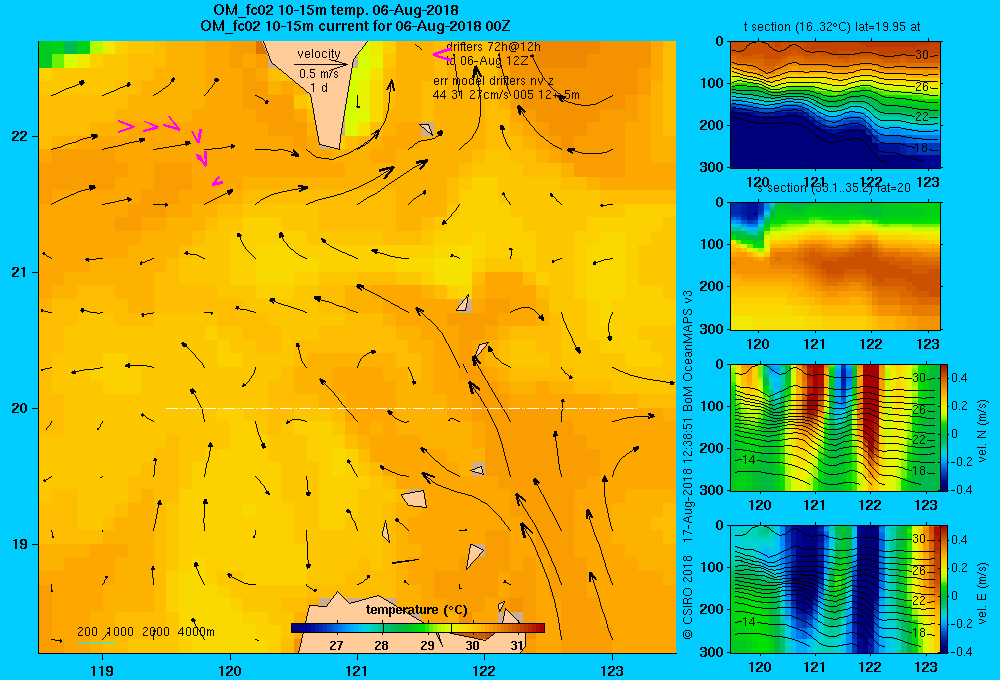This screenshot has height=680, width=1000.
Task: Click the vel. N colorbar strip
Action: point(945,427)
